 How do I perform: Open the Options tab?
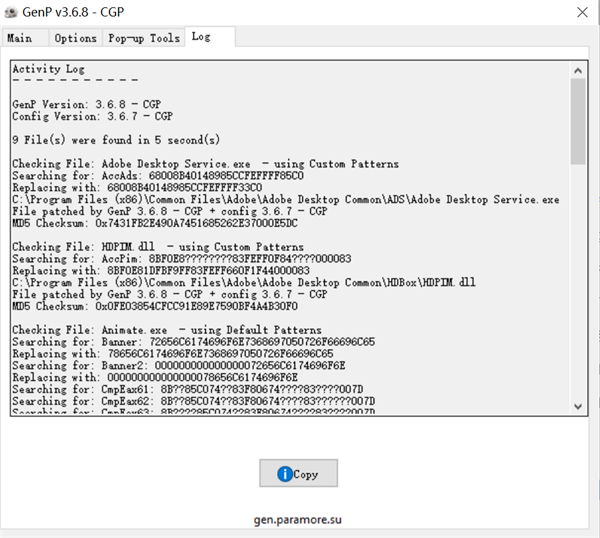75,38
